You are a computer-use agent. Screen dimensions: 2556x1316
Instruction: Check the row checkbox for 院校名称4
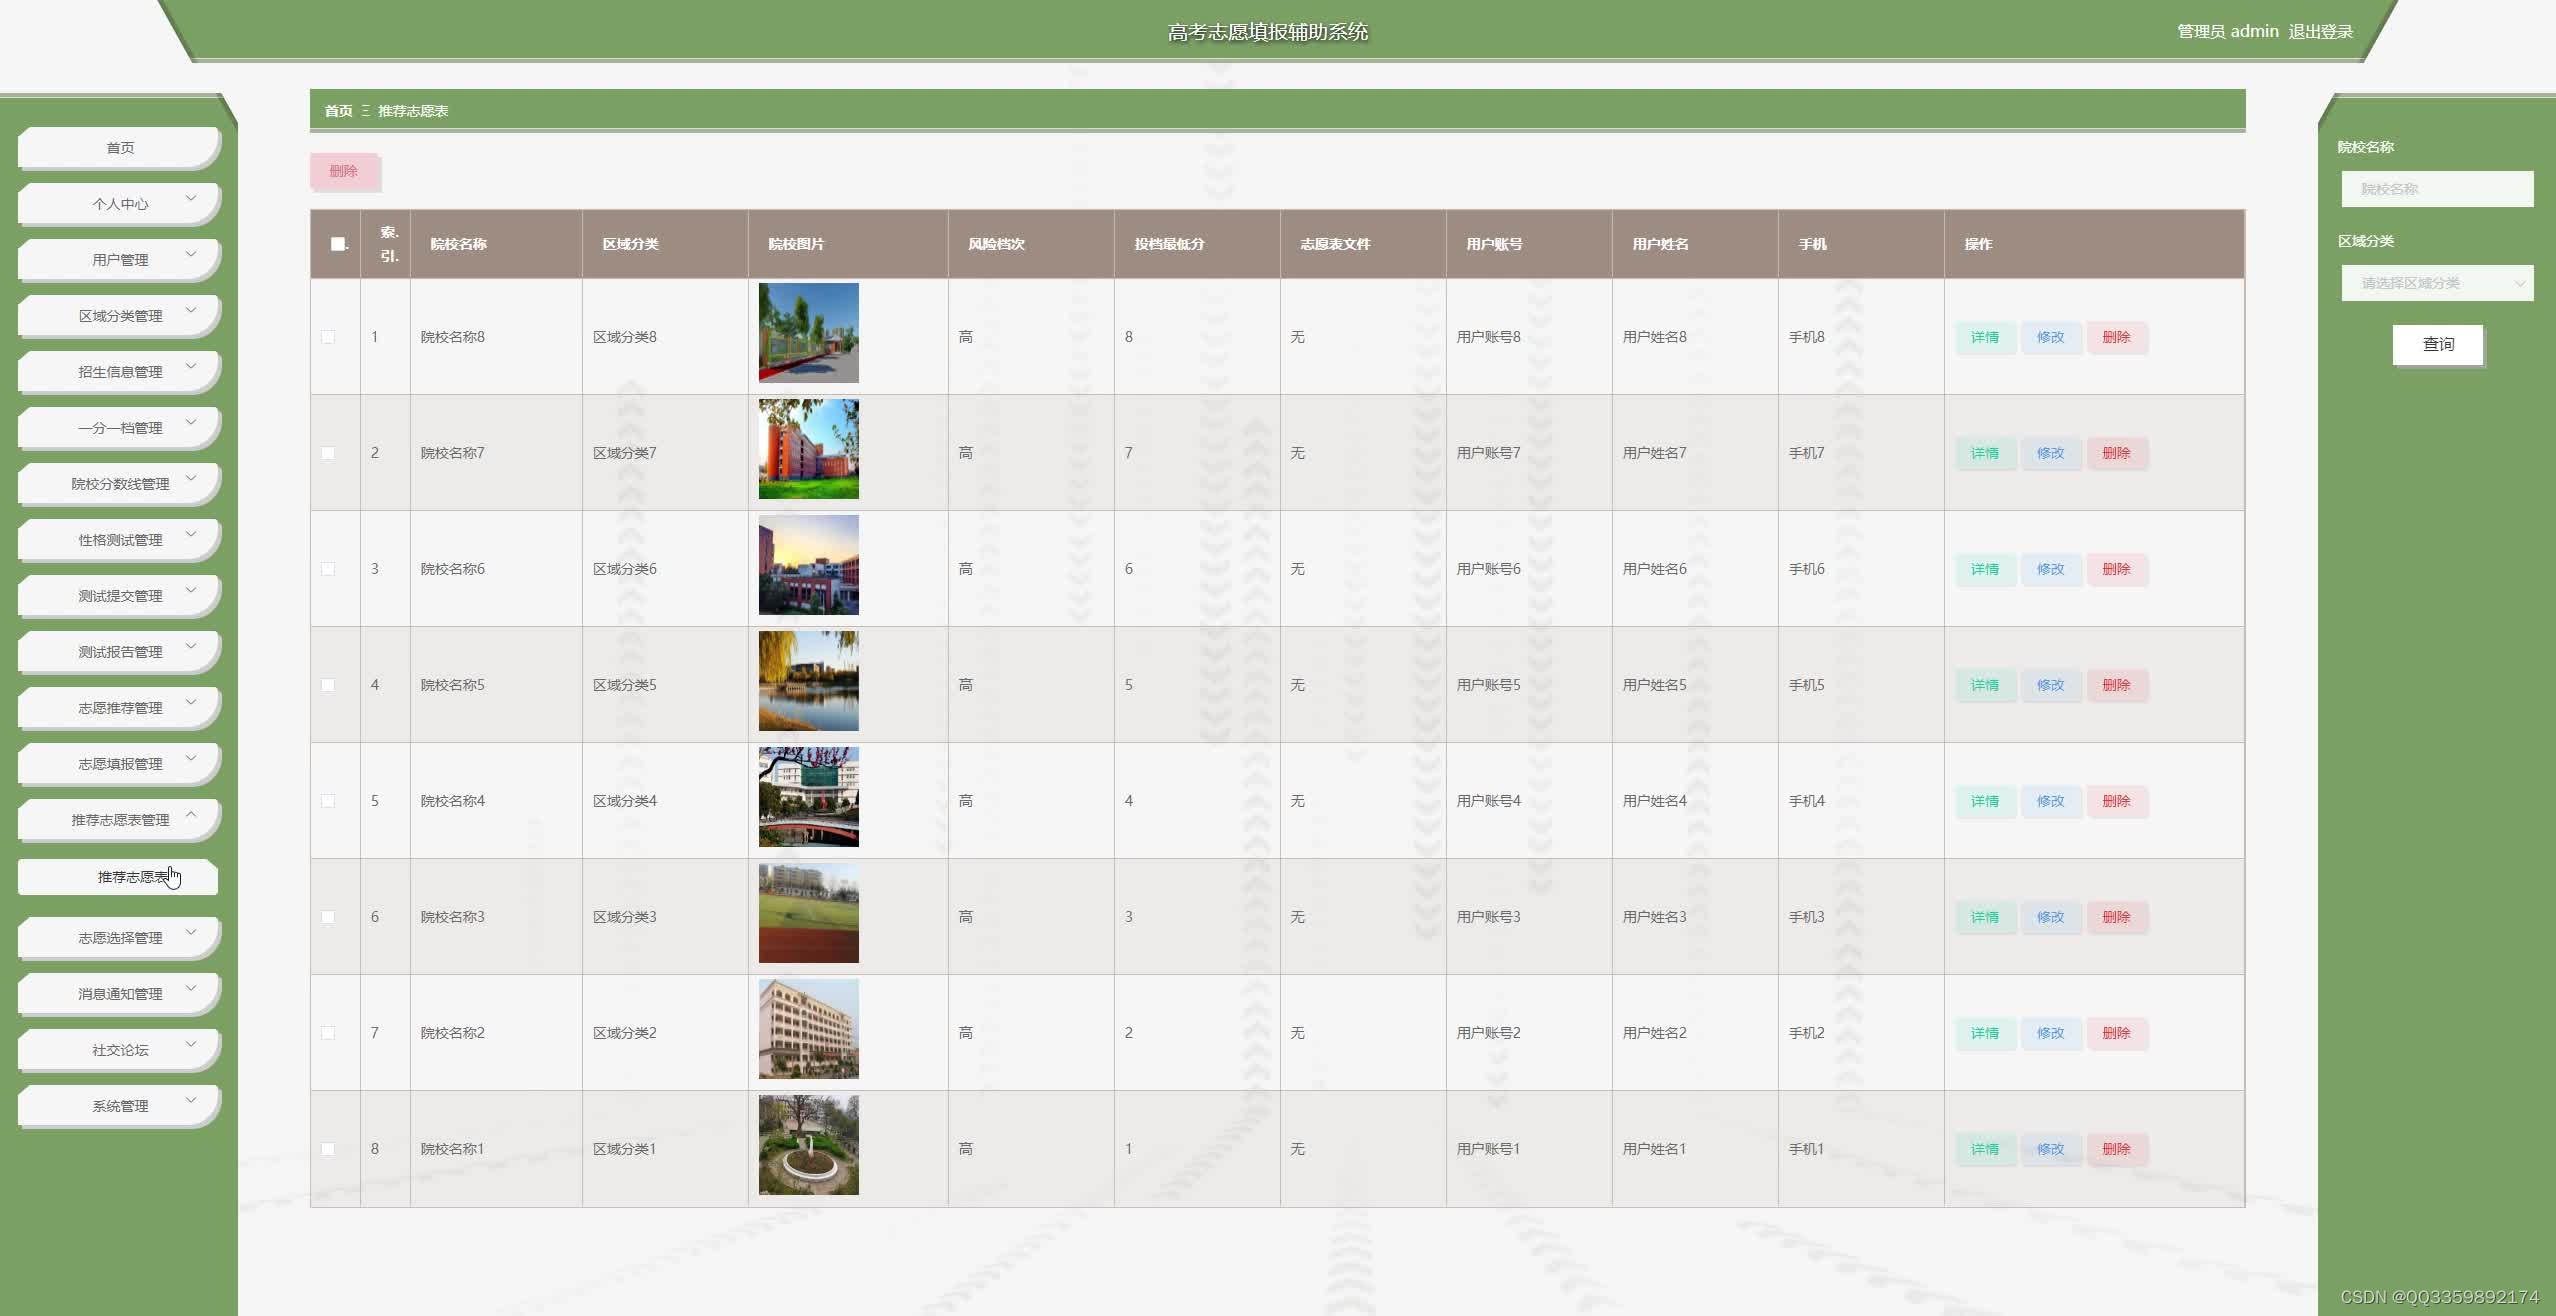coord(328,801)
